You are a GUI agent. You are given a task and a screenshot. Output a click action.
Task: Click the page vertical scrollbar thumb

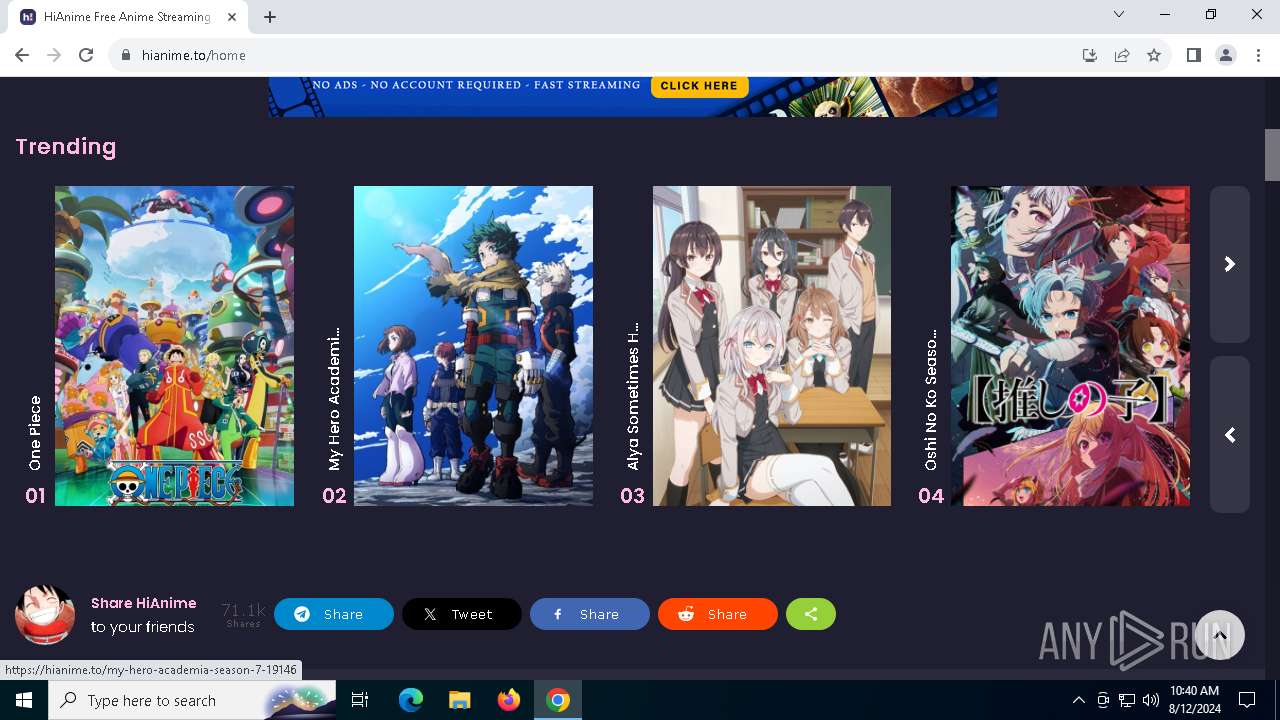(1272, 155)
